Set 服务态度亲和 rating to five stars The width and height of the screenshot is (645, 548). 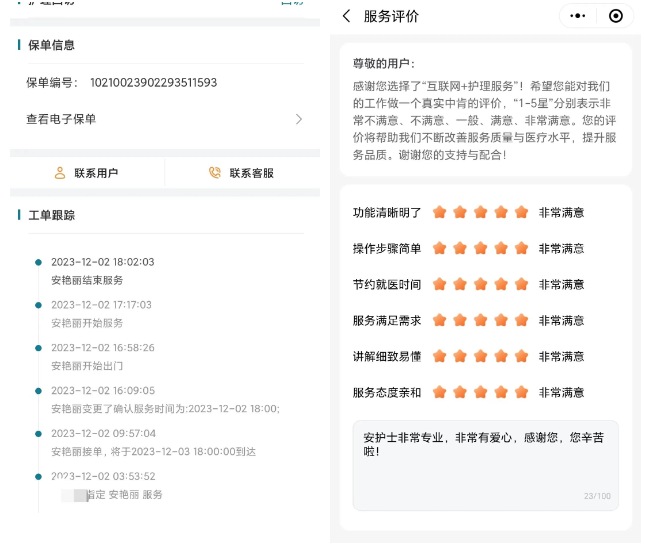[521, 392]
